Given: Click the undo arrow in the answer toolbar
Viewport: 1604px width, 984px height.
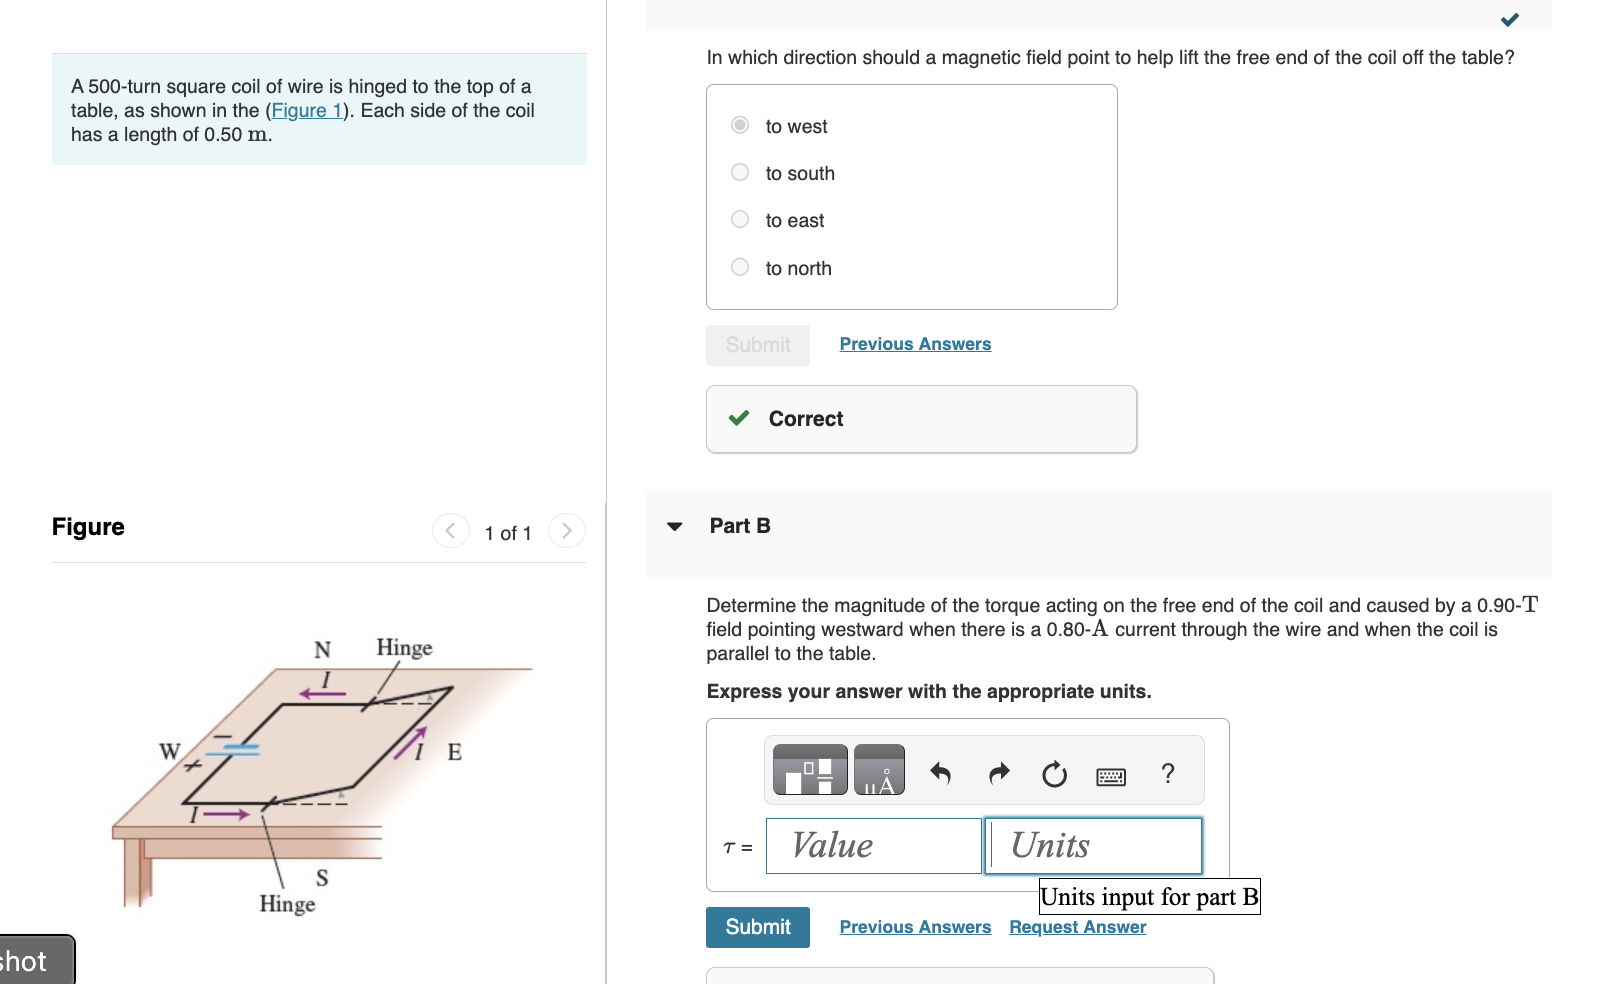Looking at the screenshot, I should click(x=940, y=772).
